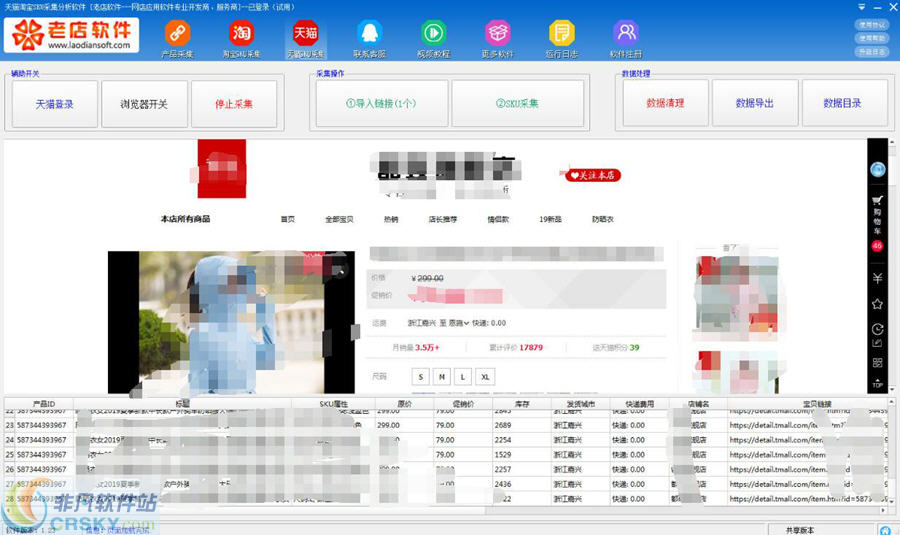
Task: Click the clock history icon in sidebar
Action: (877, 329)
